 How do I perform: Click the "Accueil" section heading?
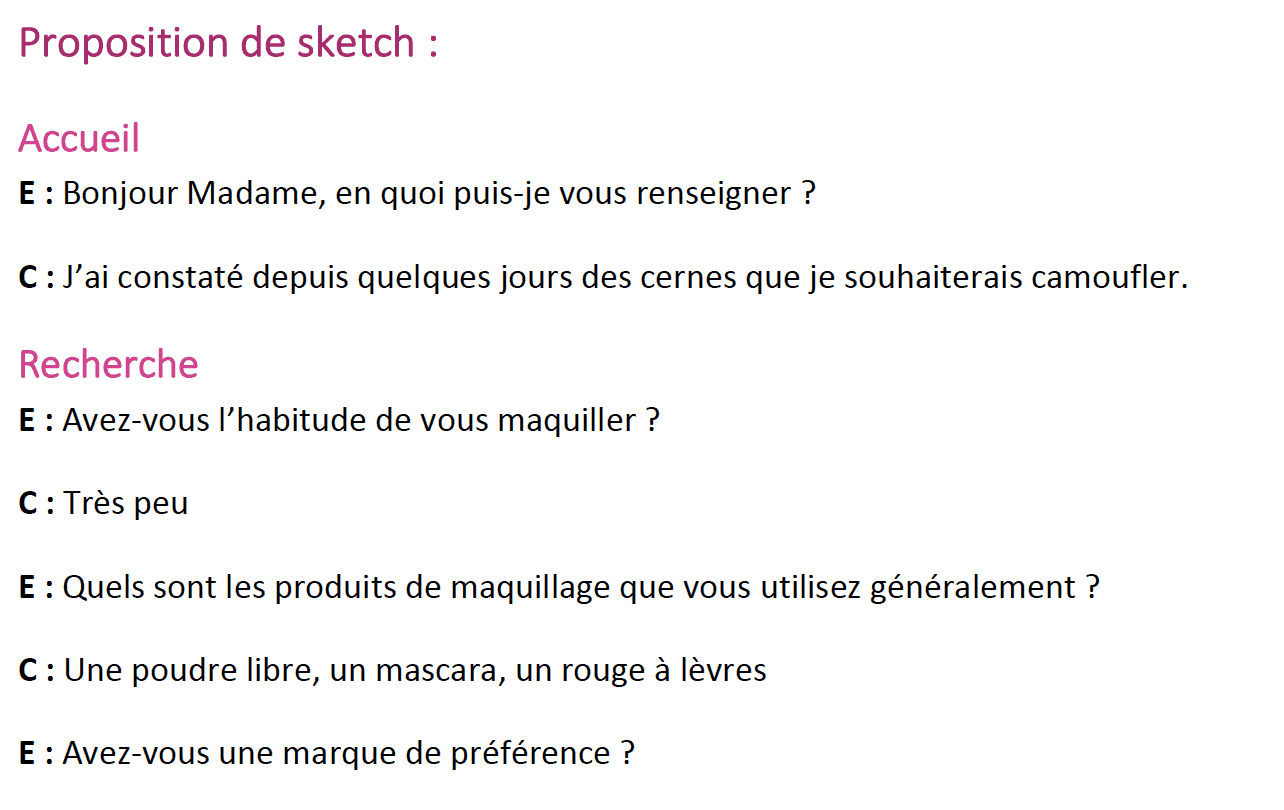pos(79,138)
